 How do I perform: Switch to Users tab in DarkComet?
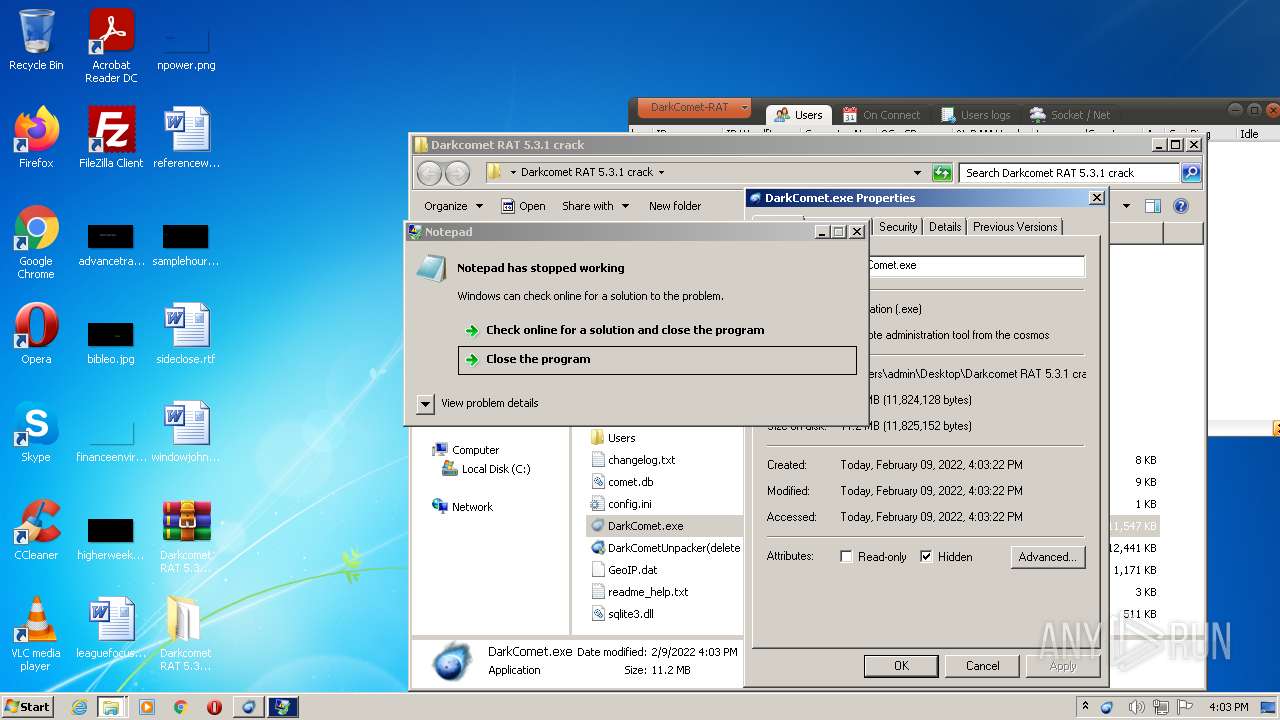[x=798, y=115]
